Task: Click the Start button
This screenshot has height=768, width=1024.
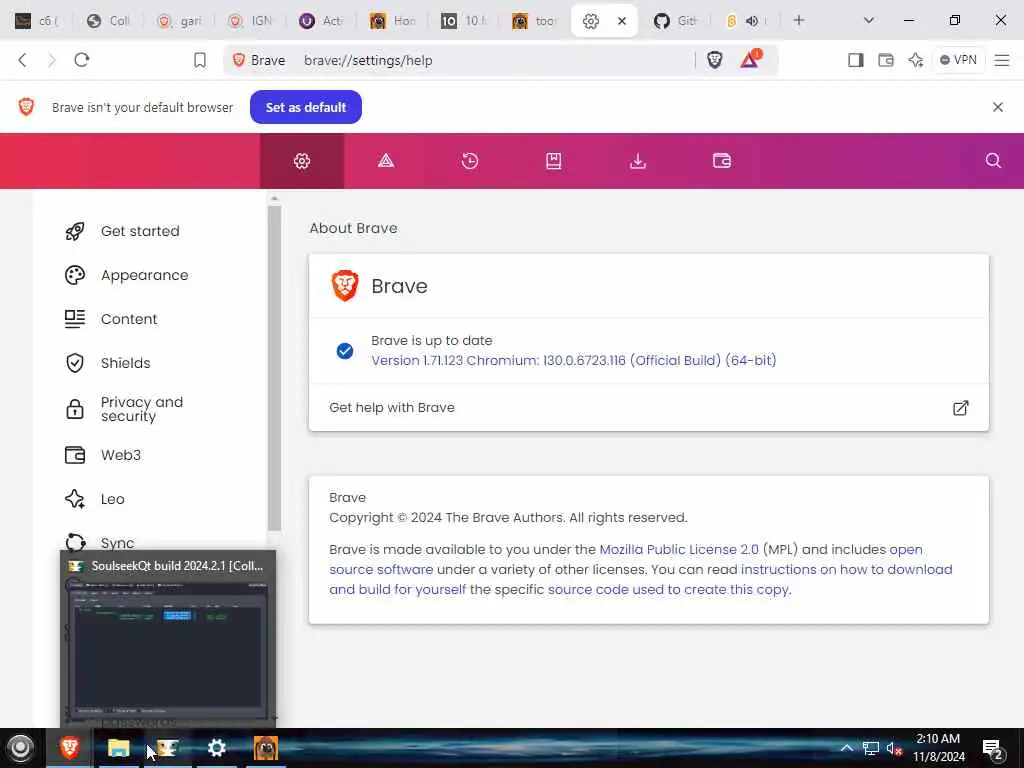Action: (x=20, y=748)
